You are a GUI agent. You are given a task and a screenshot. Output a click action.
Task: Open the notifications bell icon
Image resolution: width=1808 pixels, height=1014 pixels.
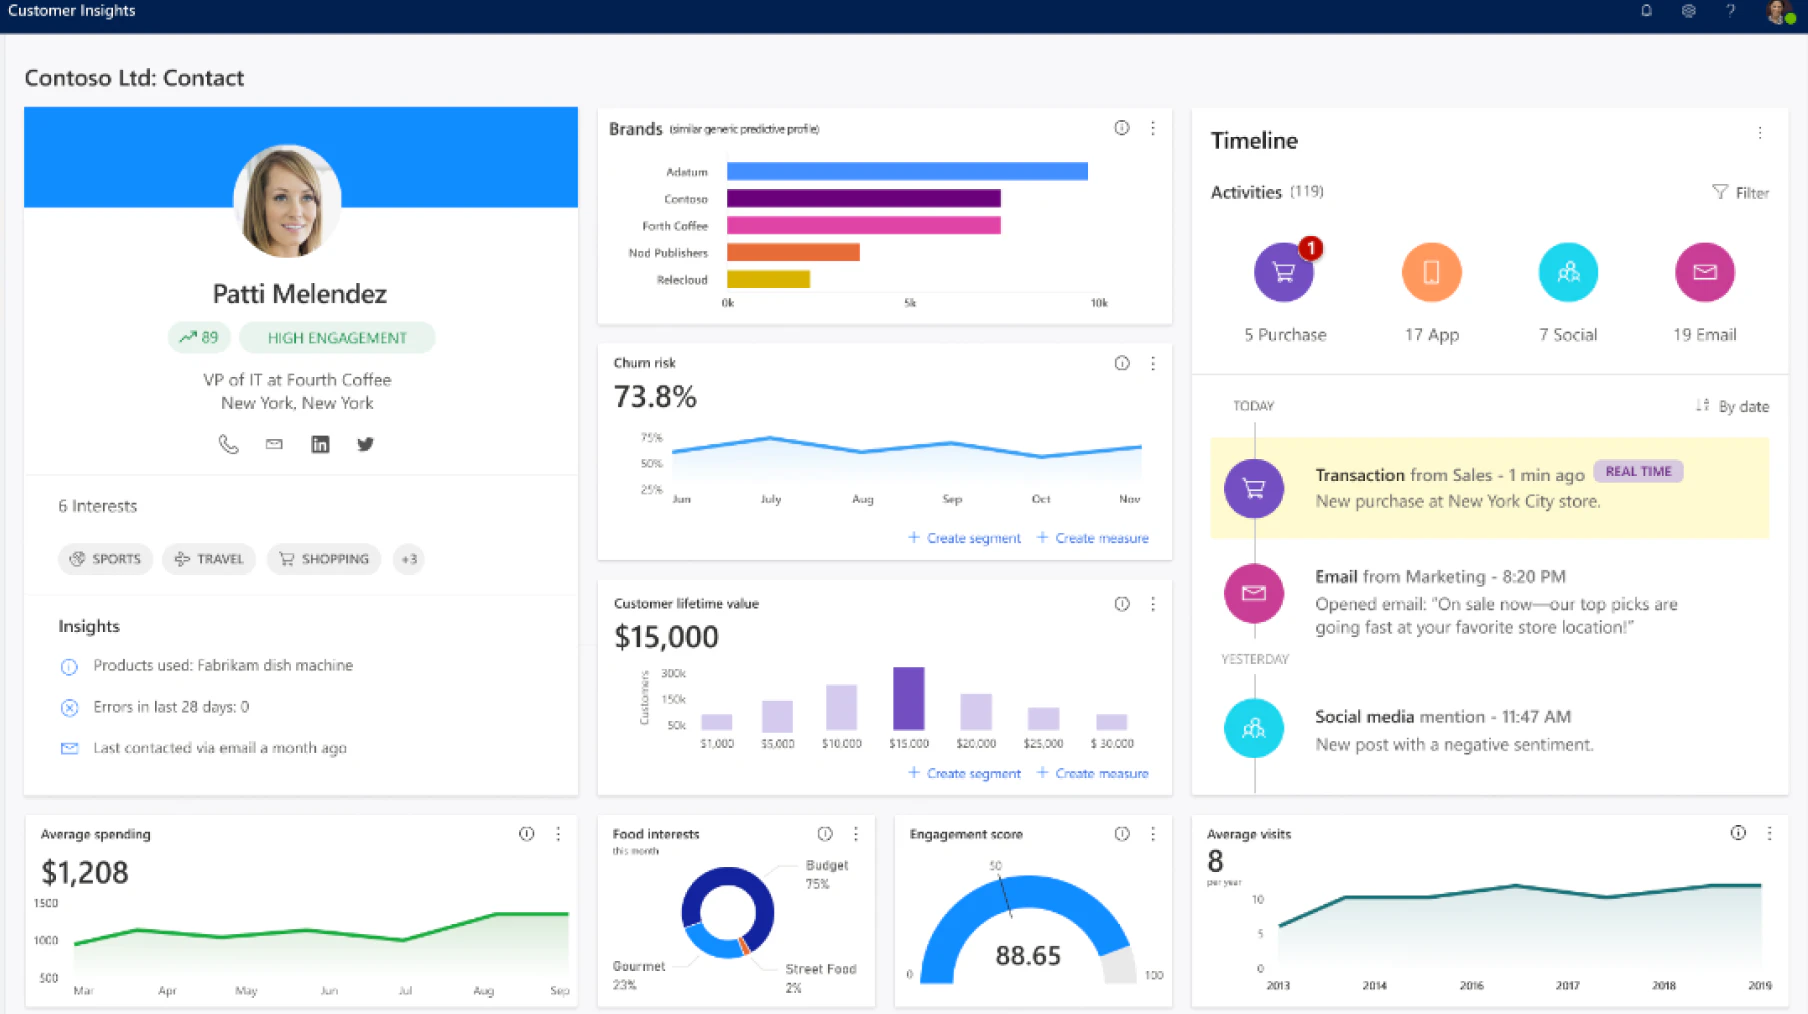[x=1646, y=11]
